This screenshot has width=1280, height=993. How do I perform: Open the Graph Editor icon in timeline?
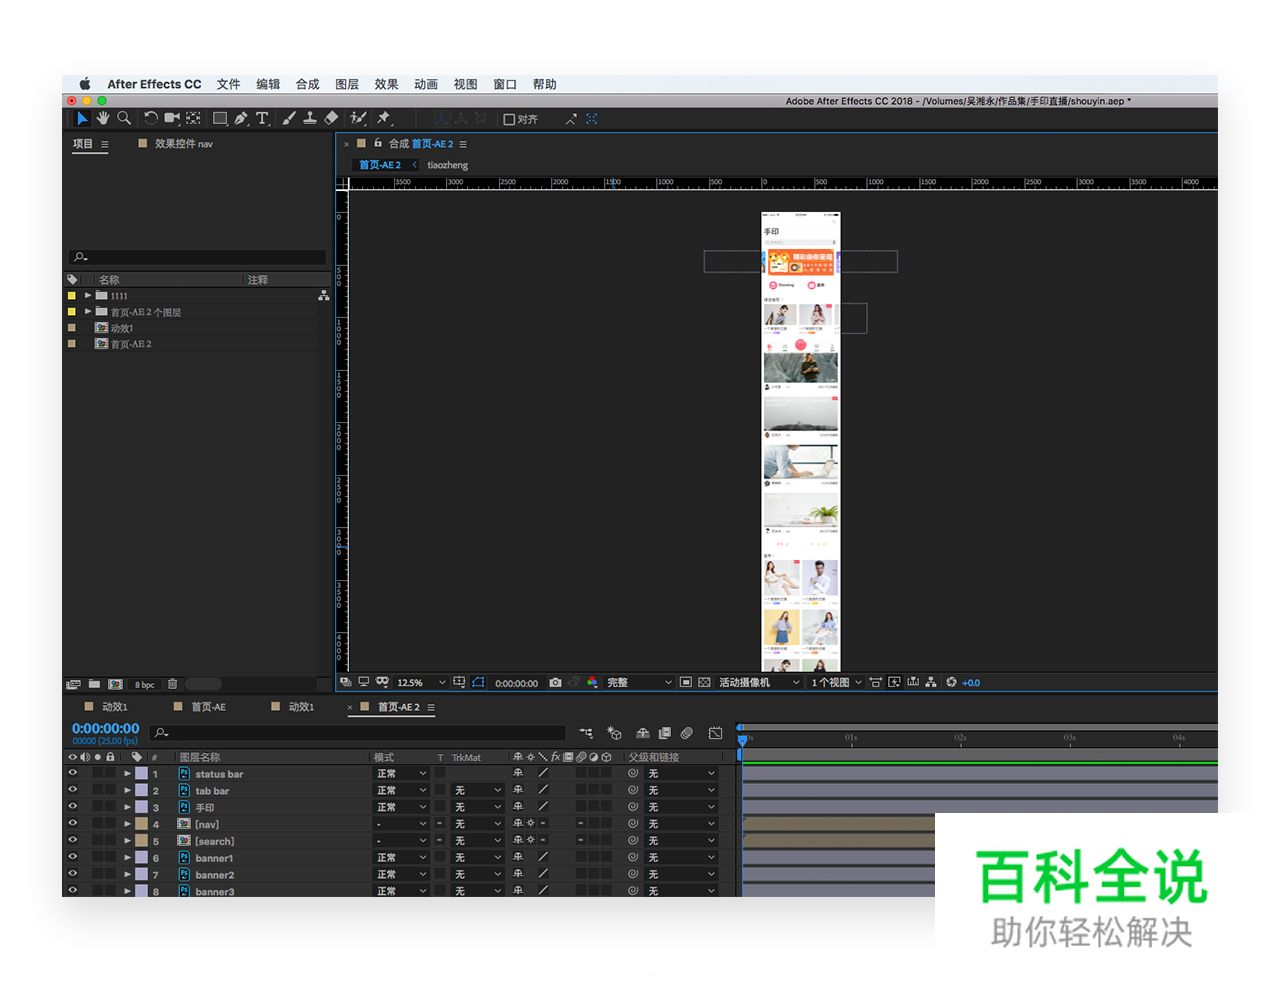(715, 733)
